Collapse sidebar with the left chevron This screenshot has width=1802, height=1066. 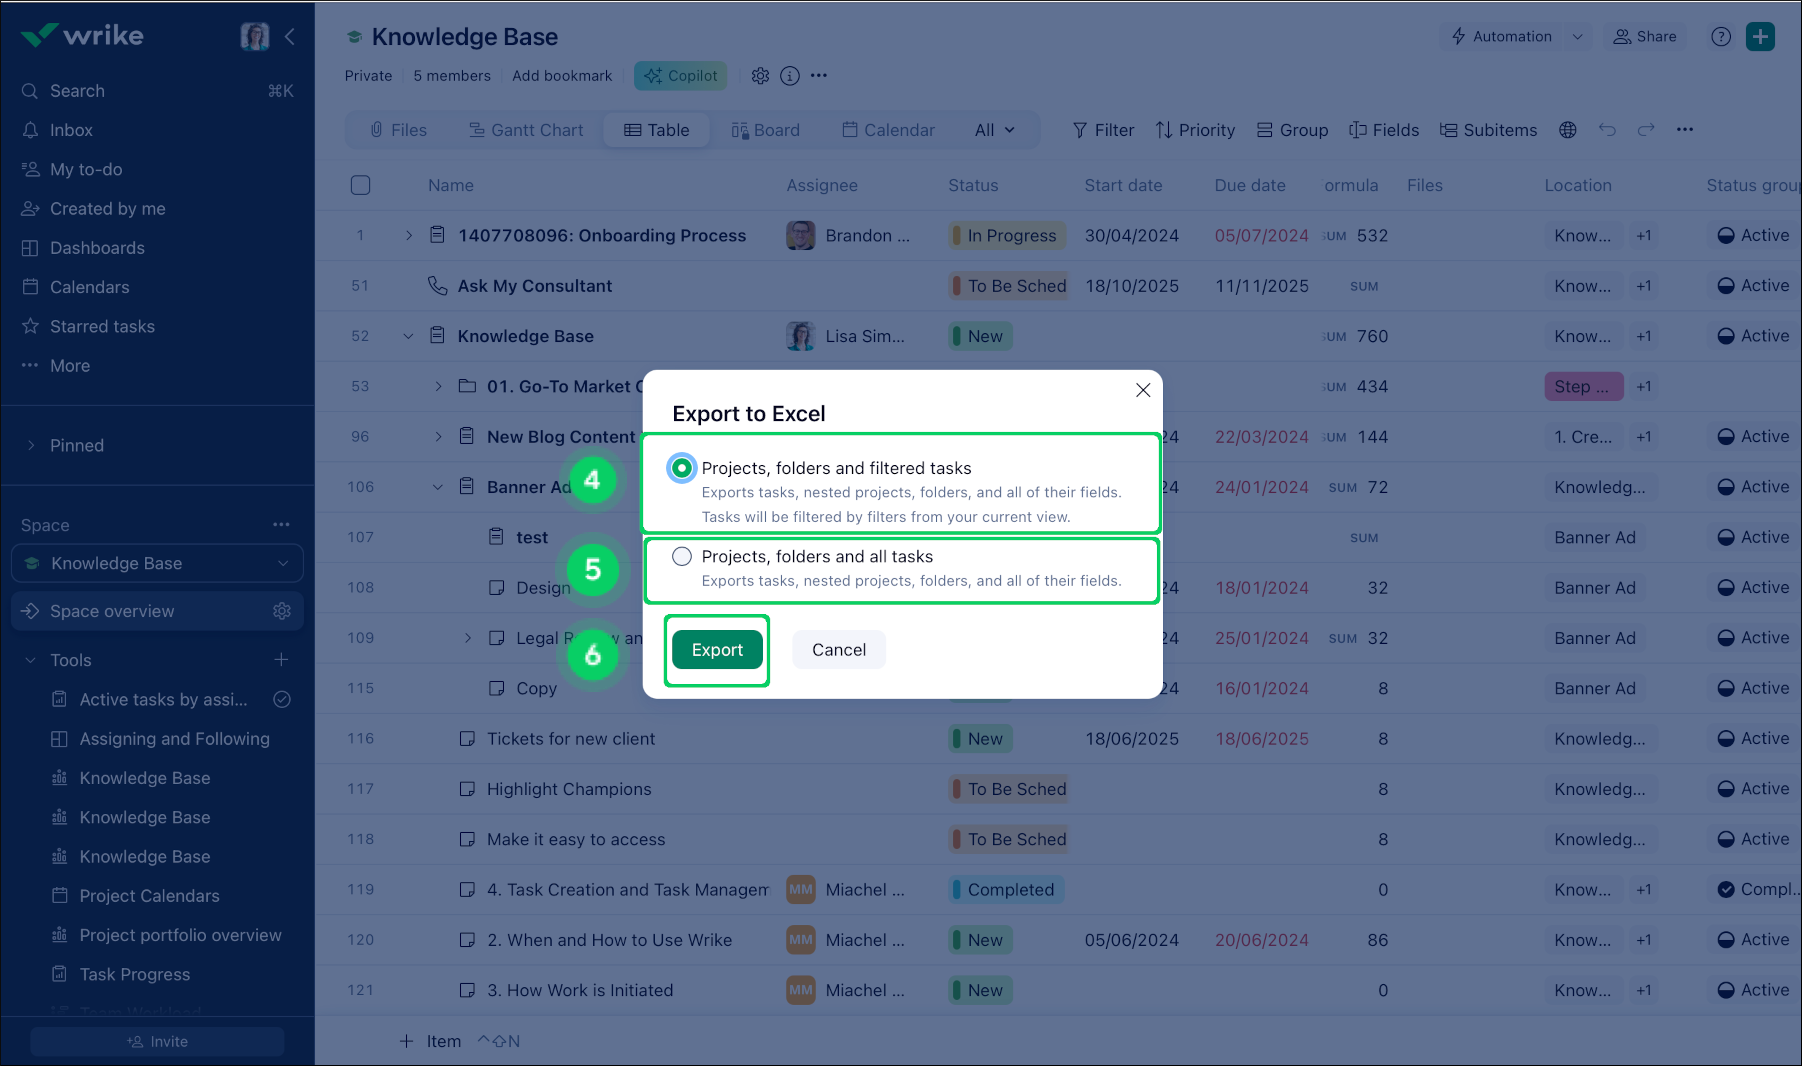point(290,37)
